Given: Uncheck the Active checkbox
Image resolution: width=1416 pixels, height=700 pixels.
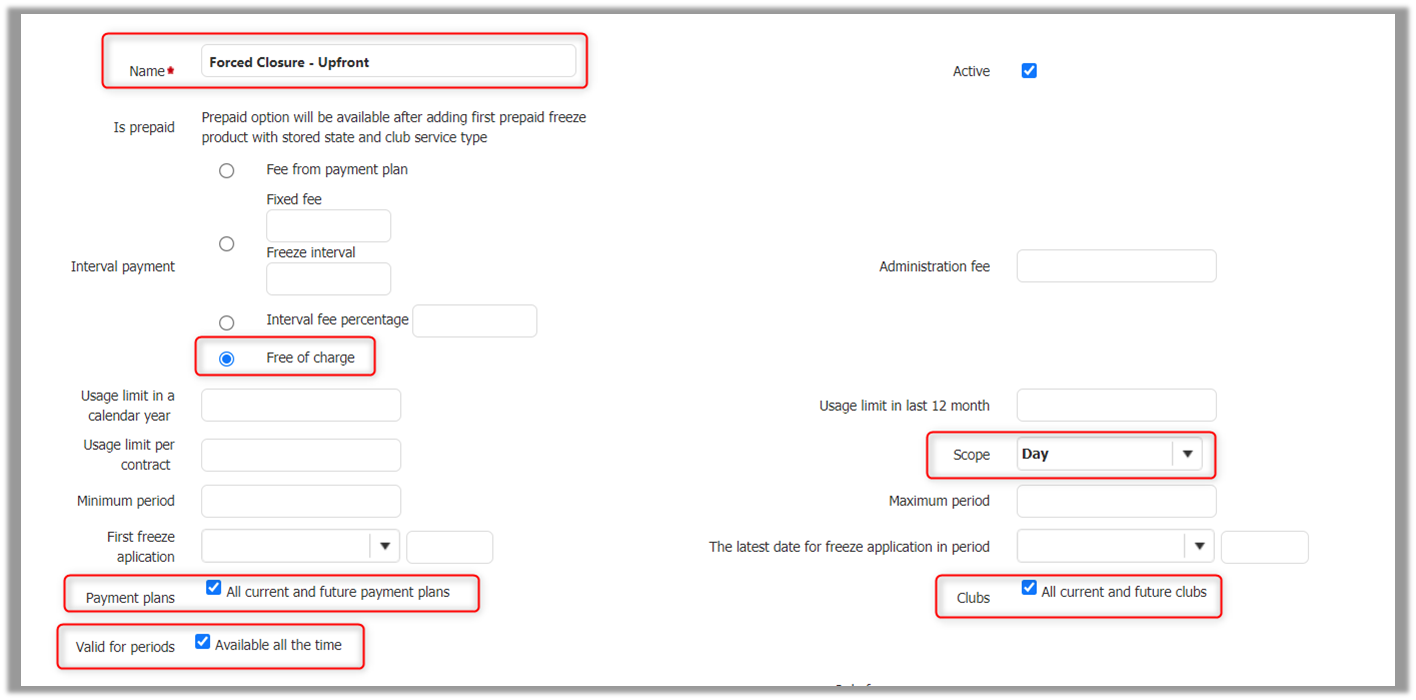Looking at the screenshot, I should pos(1029,71).
